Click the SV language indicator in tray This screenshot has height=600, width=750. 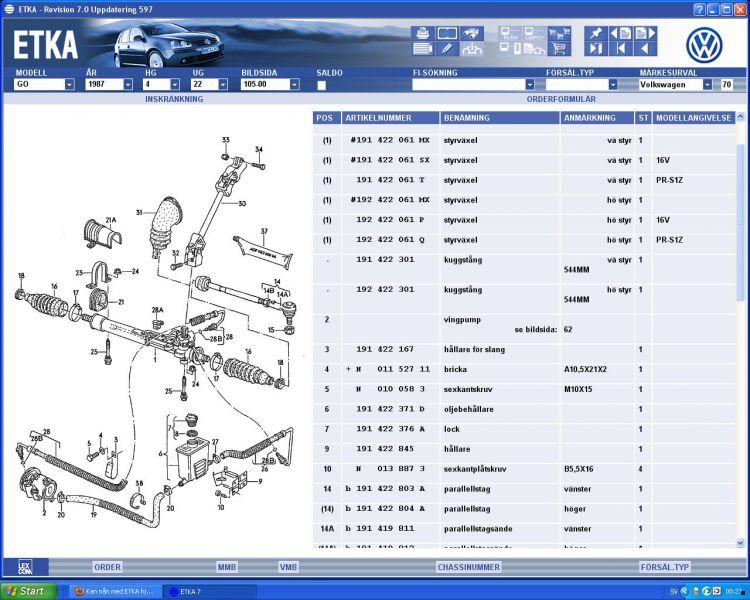(674, 592)
